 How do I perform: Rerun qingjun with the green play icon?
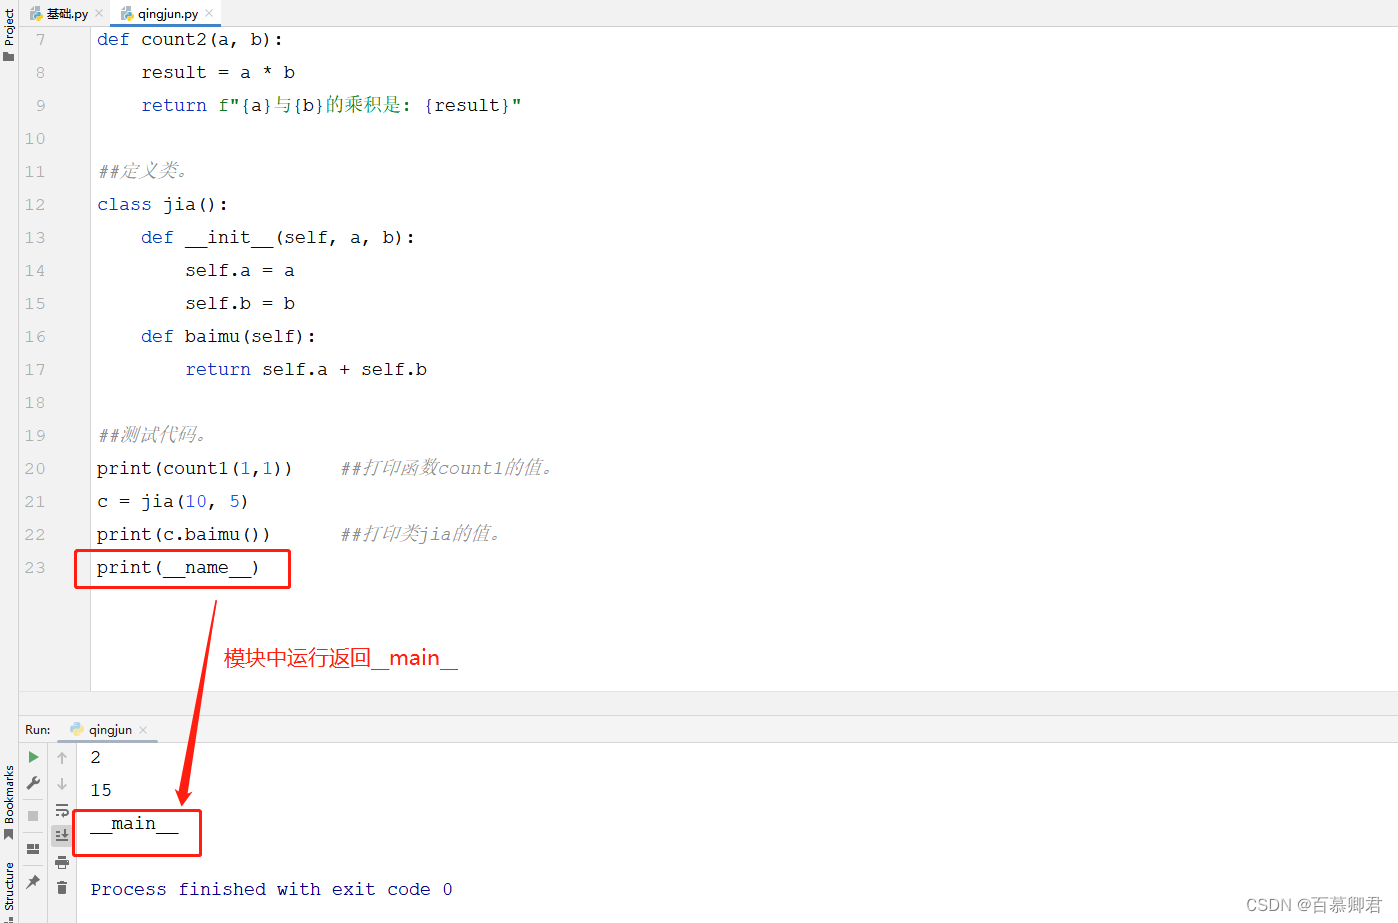click(x=33, y=757)
